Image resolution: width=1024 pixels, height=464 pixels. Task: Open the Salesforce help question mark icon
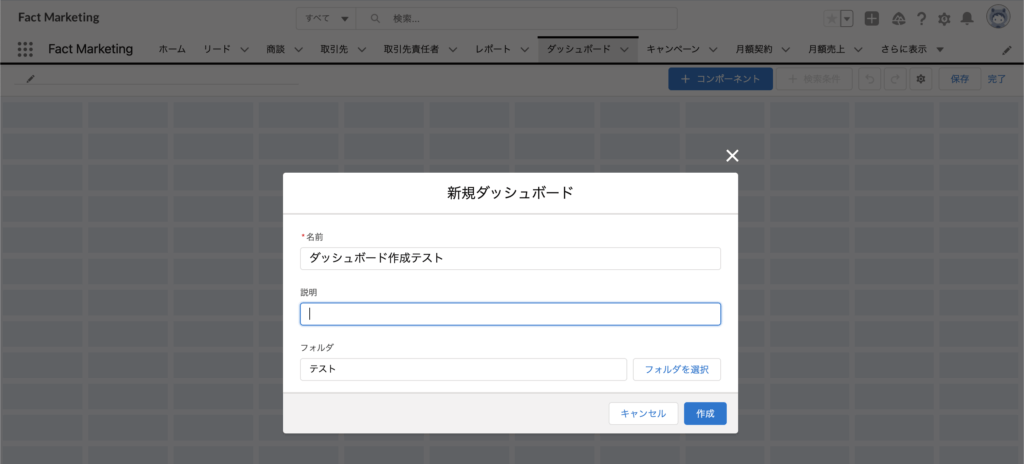point(921,19)
